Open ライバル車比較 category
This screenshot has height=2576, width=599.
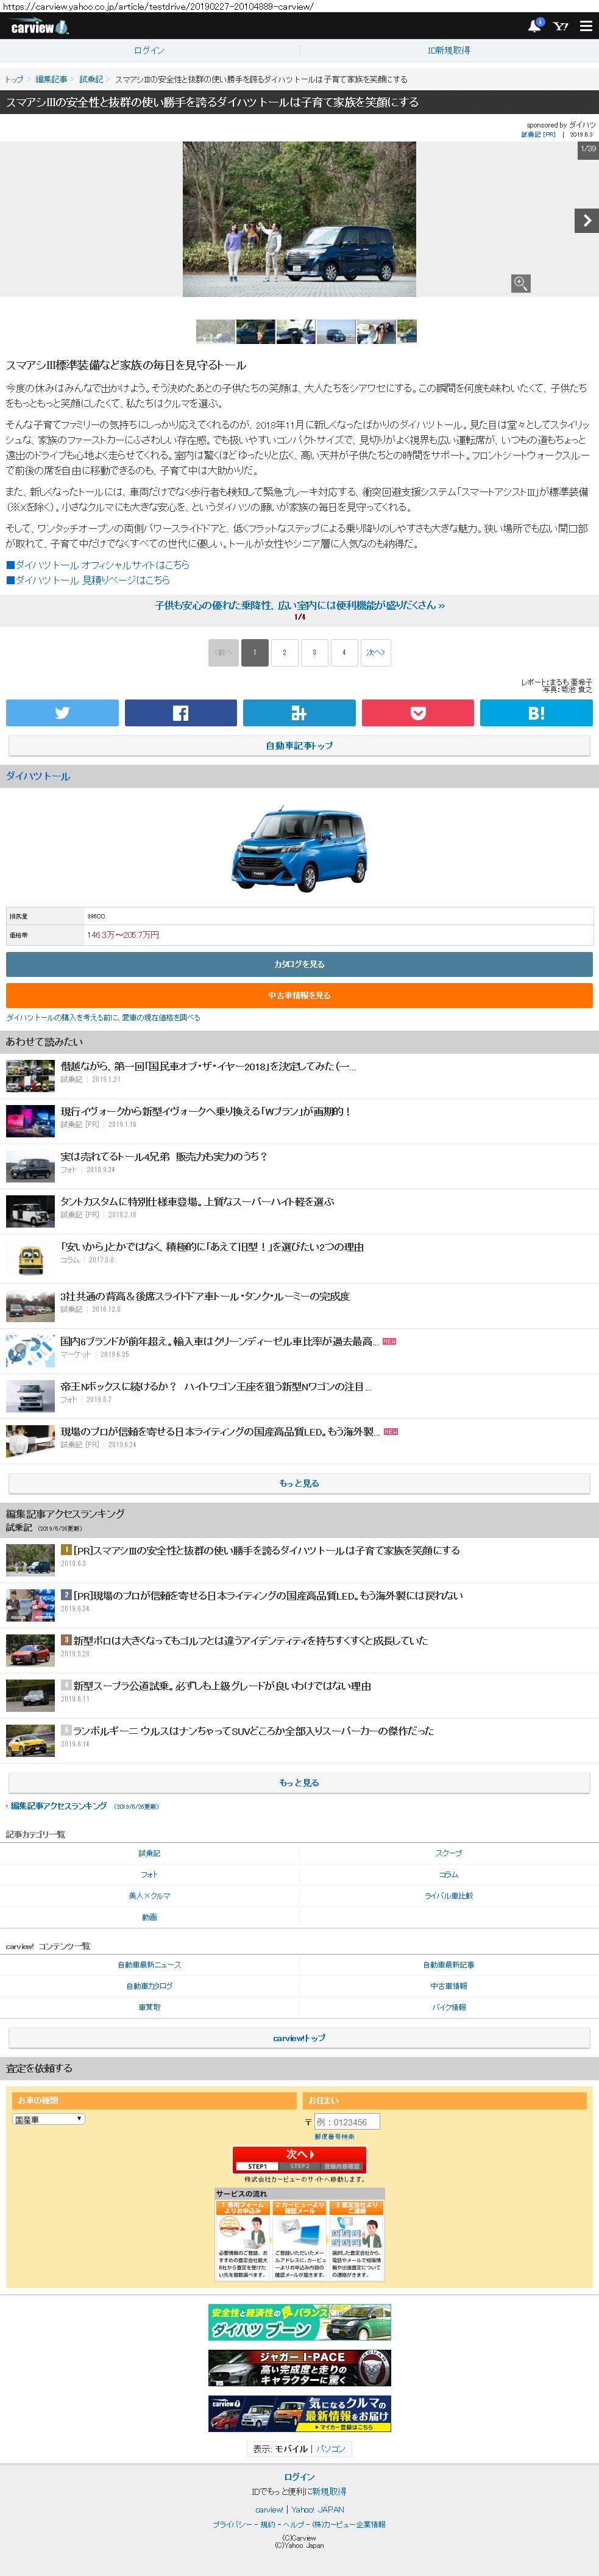click(449, 1895)
